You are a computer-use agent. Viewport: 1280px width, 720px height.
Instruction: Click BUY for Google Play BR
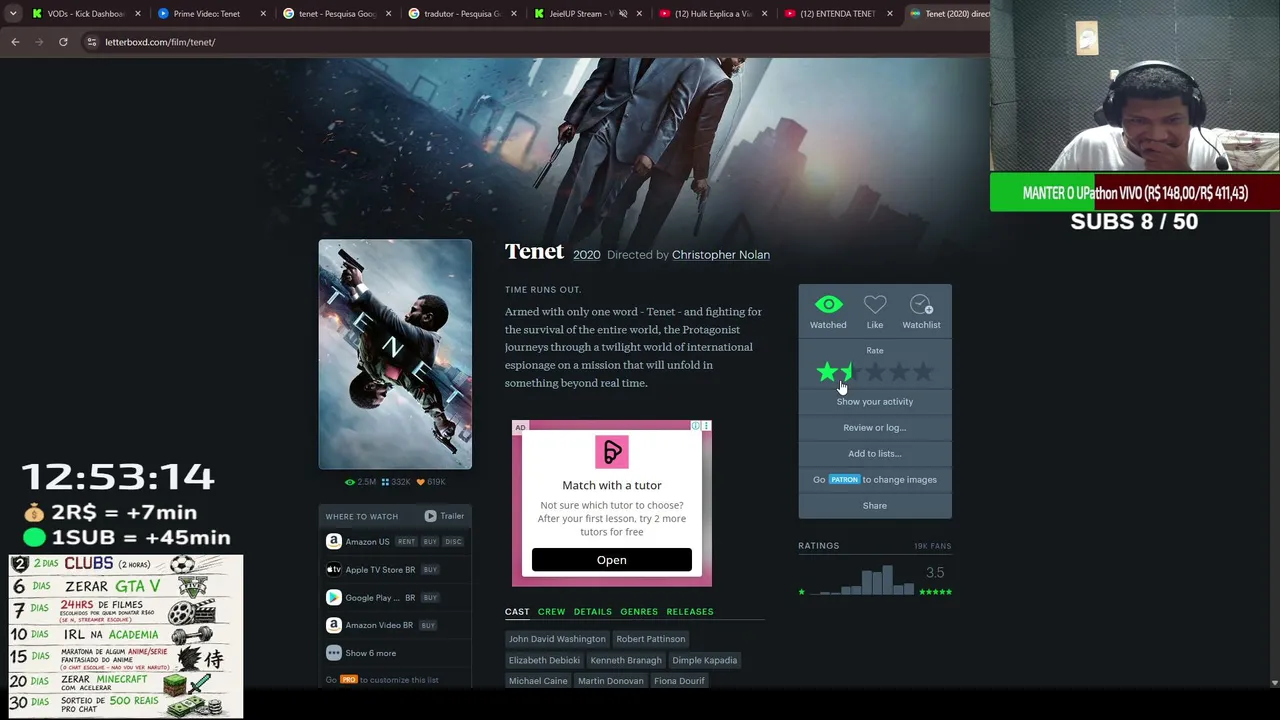click(x=430, y=598)
